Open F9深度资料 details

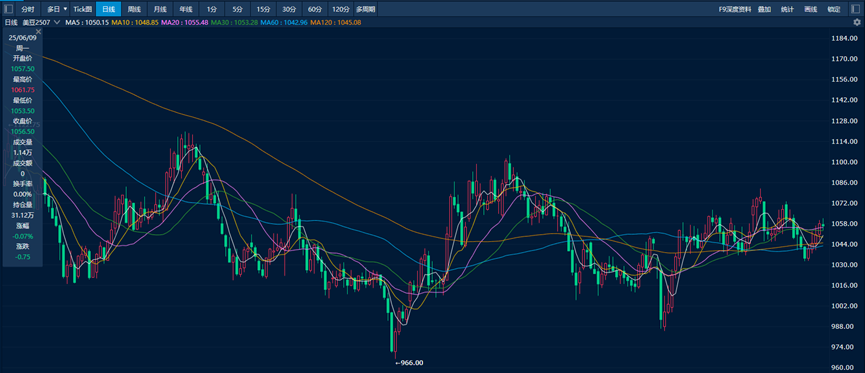click(735, 9)
